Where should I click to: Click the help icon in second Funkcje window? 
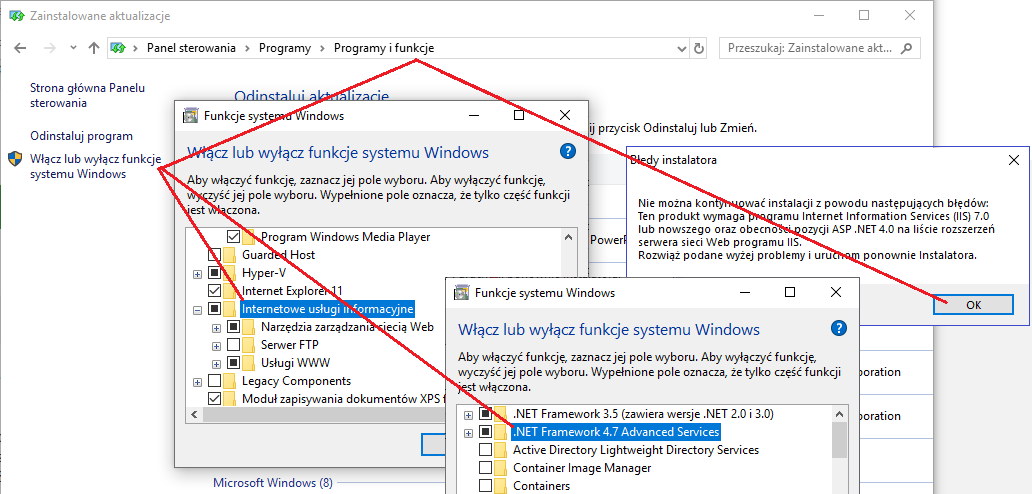point(838,328)
